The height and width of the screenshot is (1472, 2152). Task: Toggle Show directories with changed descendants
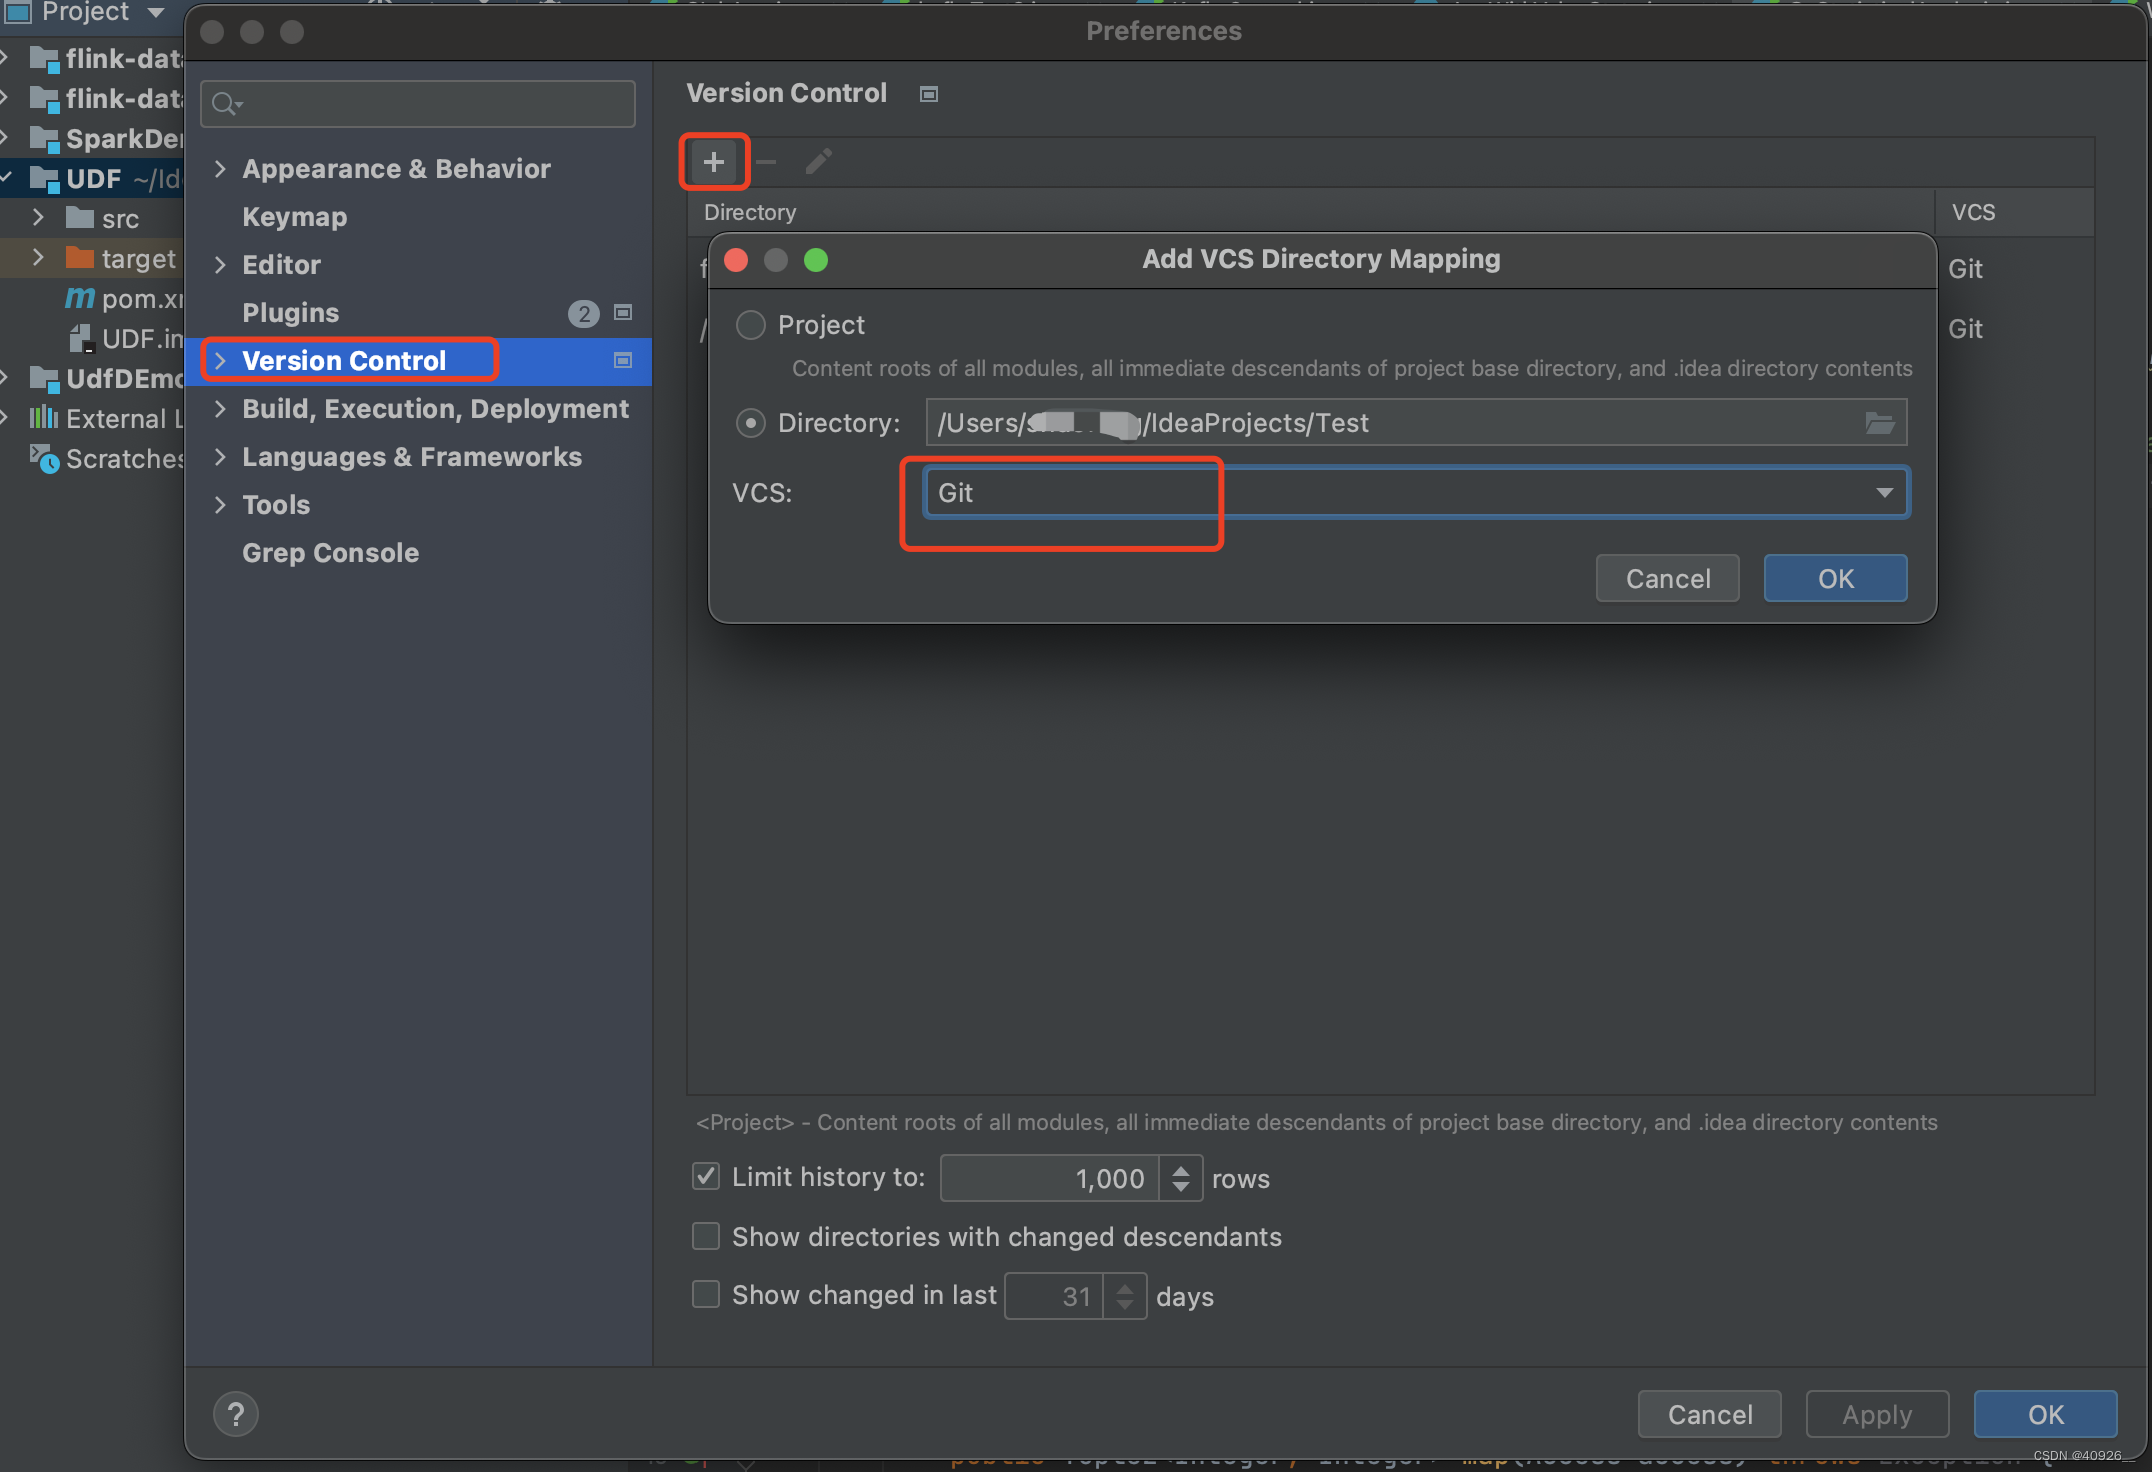706,1236
